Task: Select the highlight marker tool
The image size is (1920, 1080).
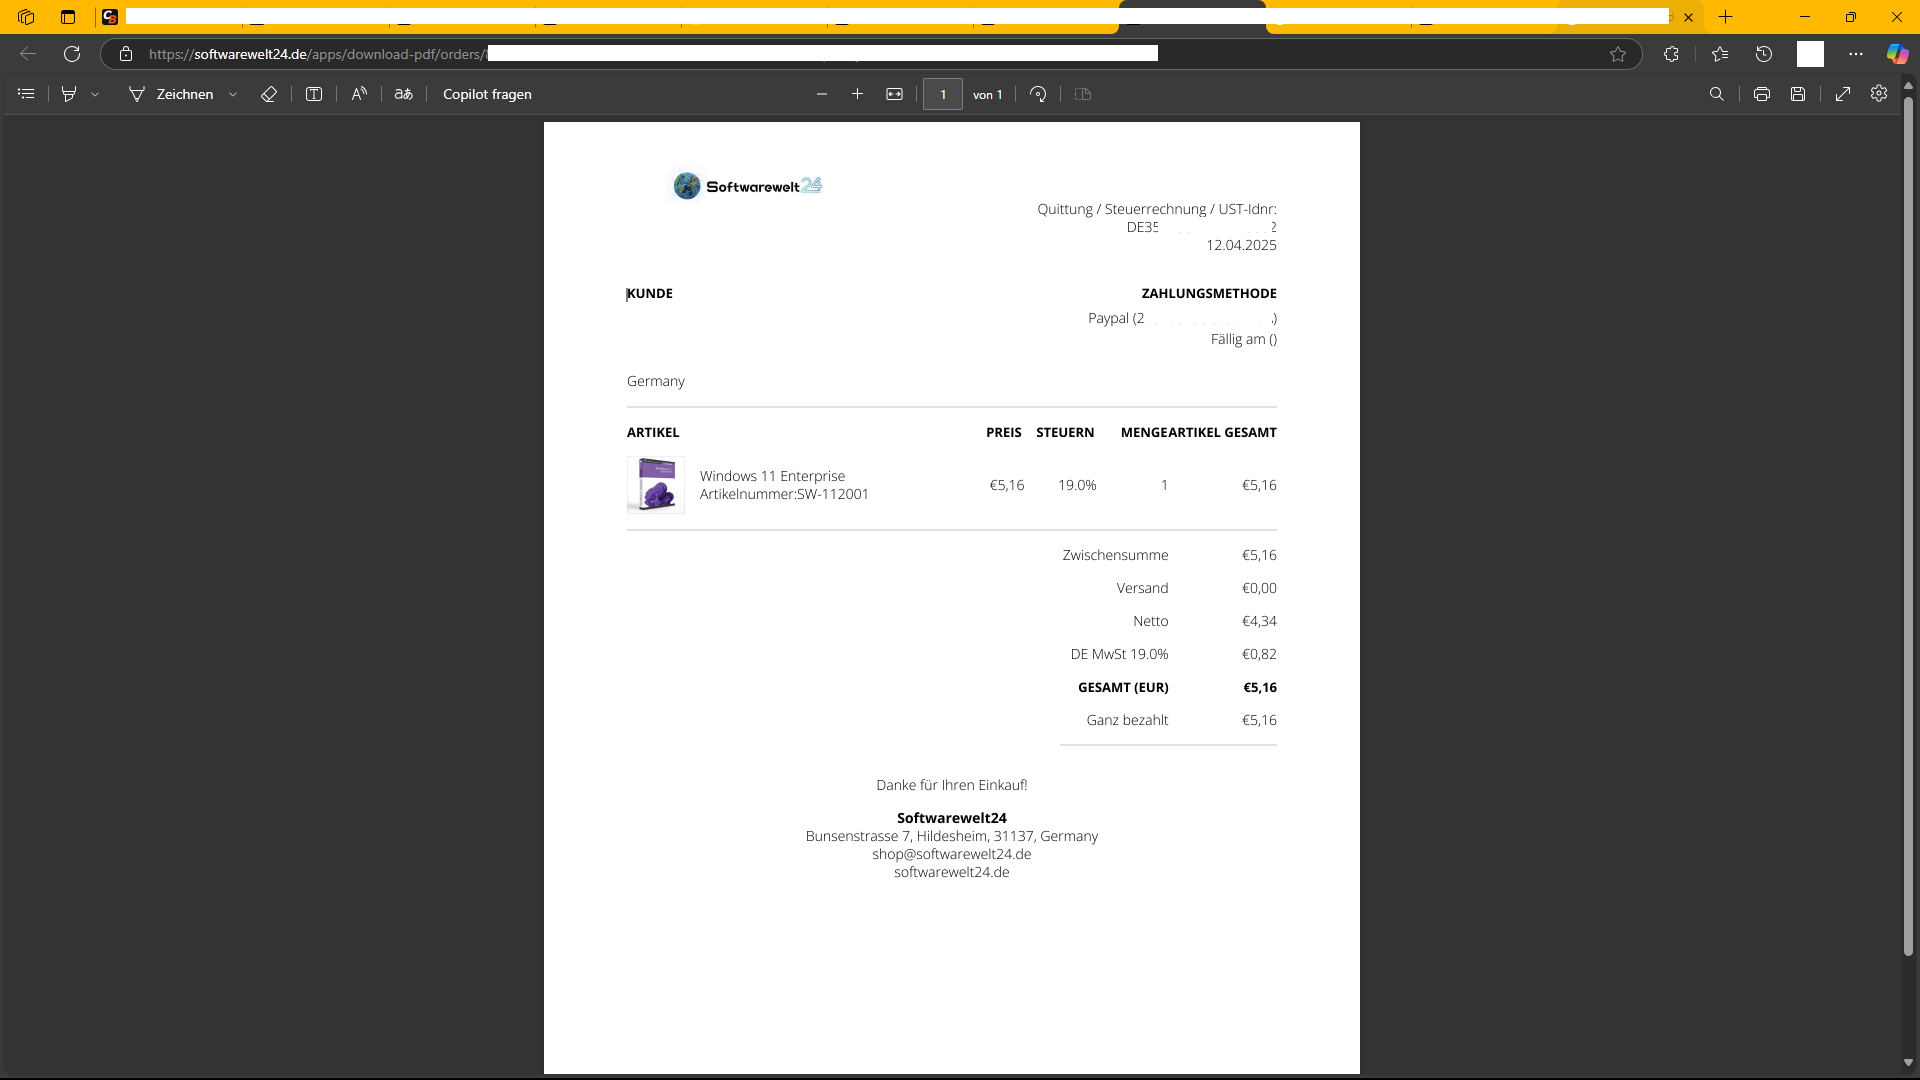Action: pos(69,94)
